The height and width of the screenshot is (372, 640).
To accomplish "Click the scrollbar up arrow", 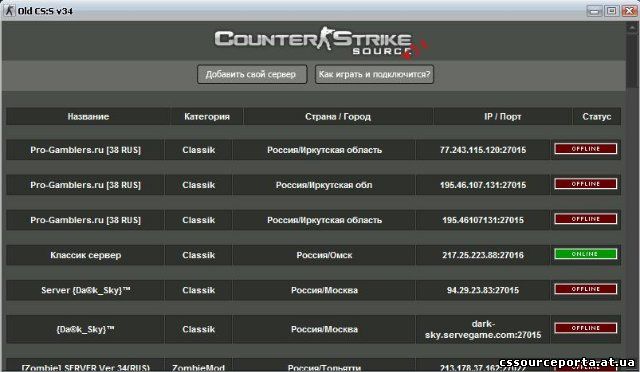I will click(x=632, y=28).
